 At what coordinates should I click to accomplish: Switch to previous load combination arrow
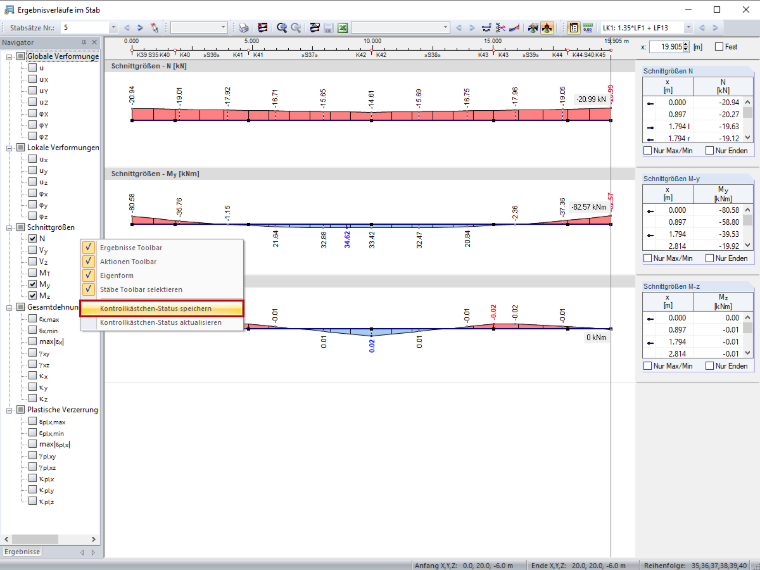click(x=702, y=28)
